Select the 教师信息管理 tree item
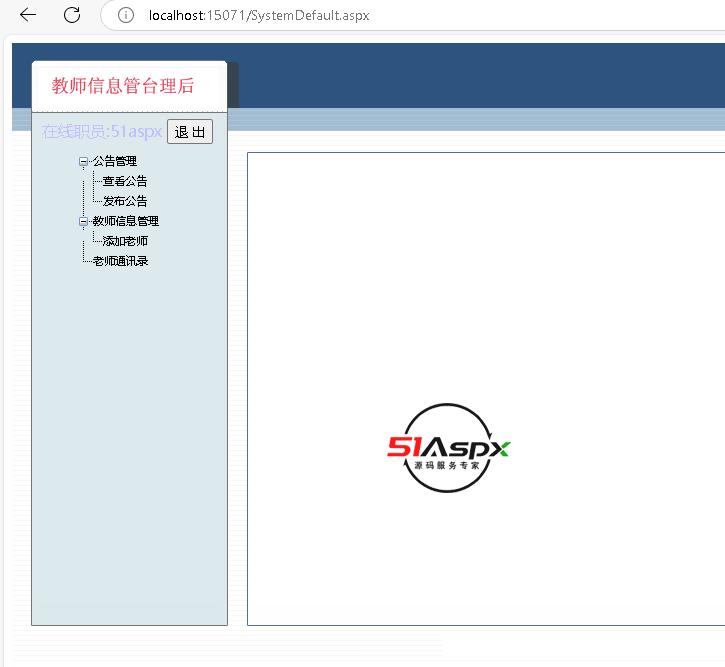 pyautogui.click(x=125, y=221)
